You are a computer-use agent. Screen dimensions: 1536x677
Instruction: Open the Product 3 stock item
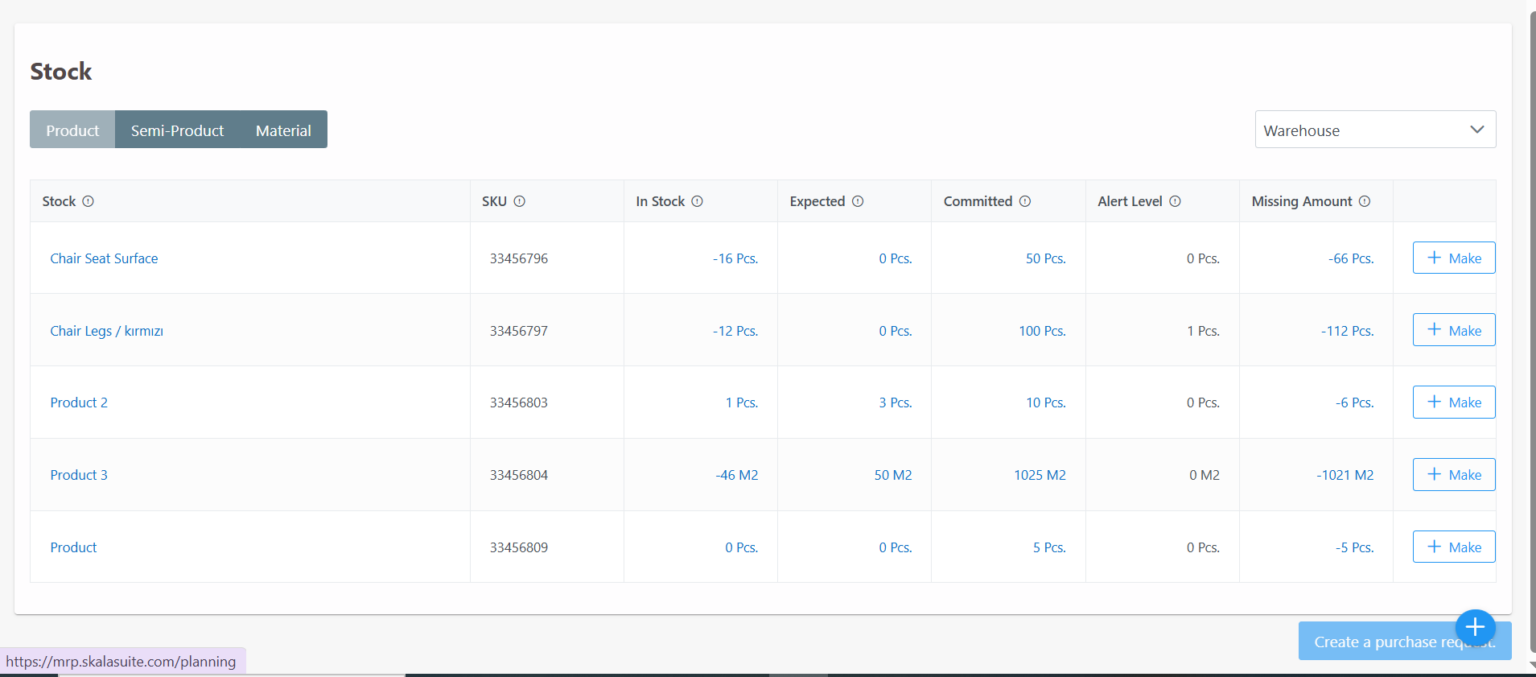point(78,474)
